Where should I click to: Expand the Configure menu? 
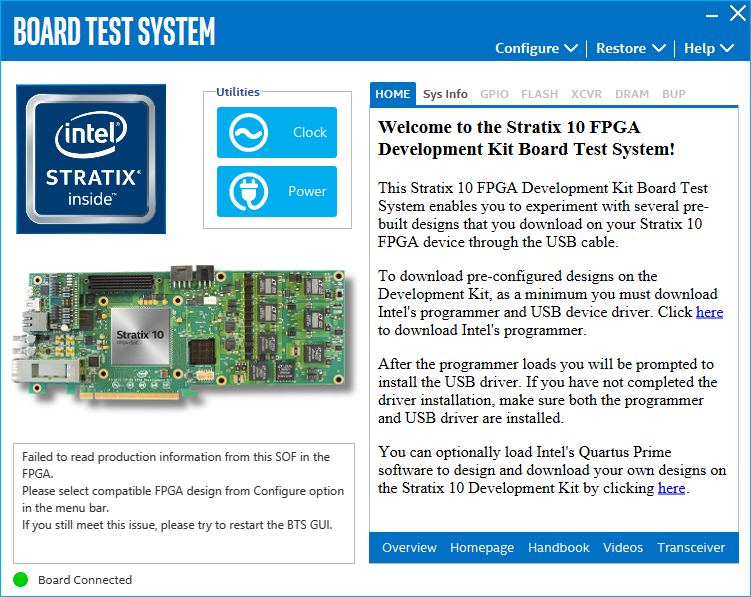pos(536,48)
